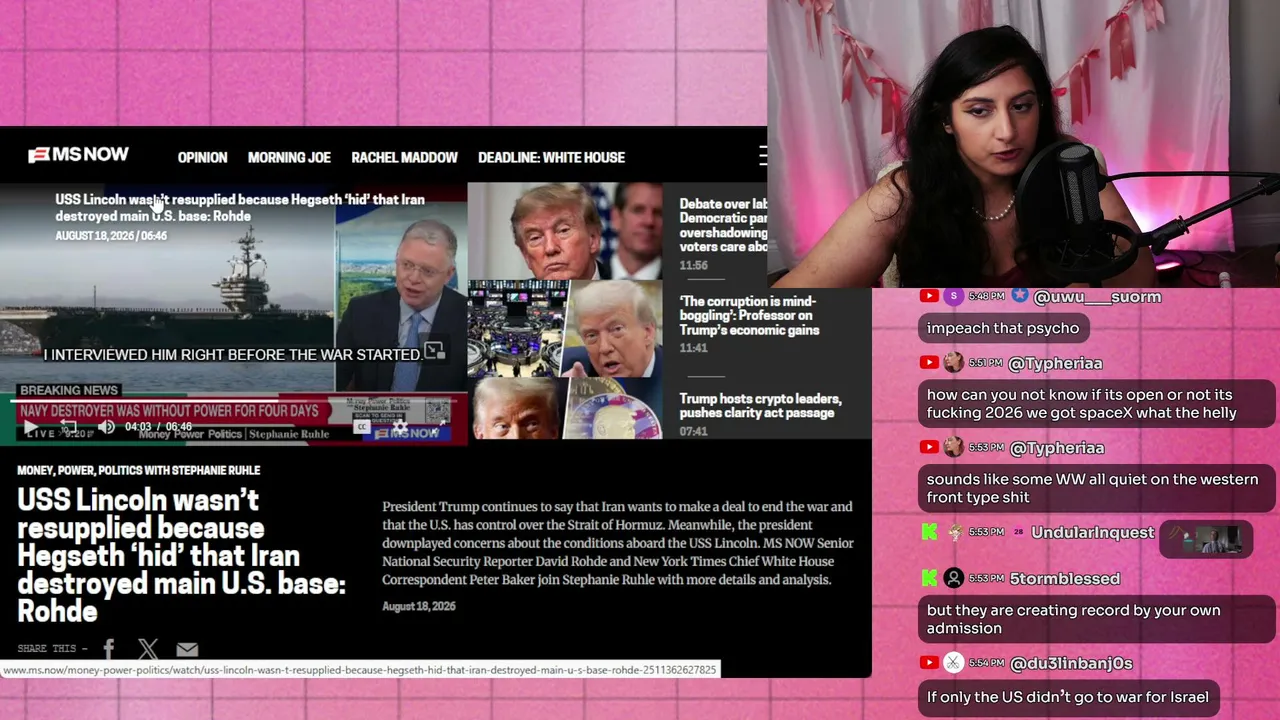Image resolution: width=1280 pixels, height=720 pixels.
Task: Navigate to Deadline: White House
Action: (x=551, y=157)
